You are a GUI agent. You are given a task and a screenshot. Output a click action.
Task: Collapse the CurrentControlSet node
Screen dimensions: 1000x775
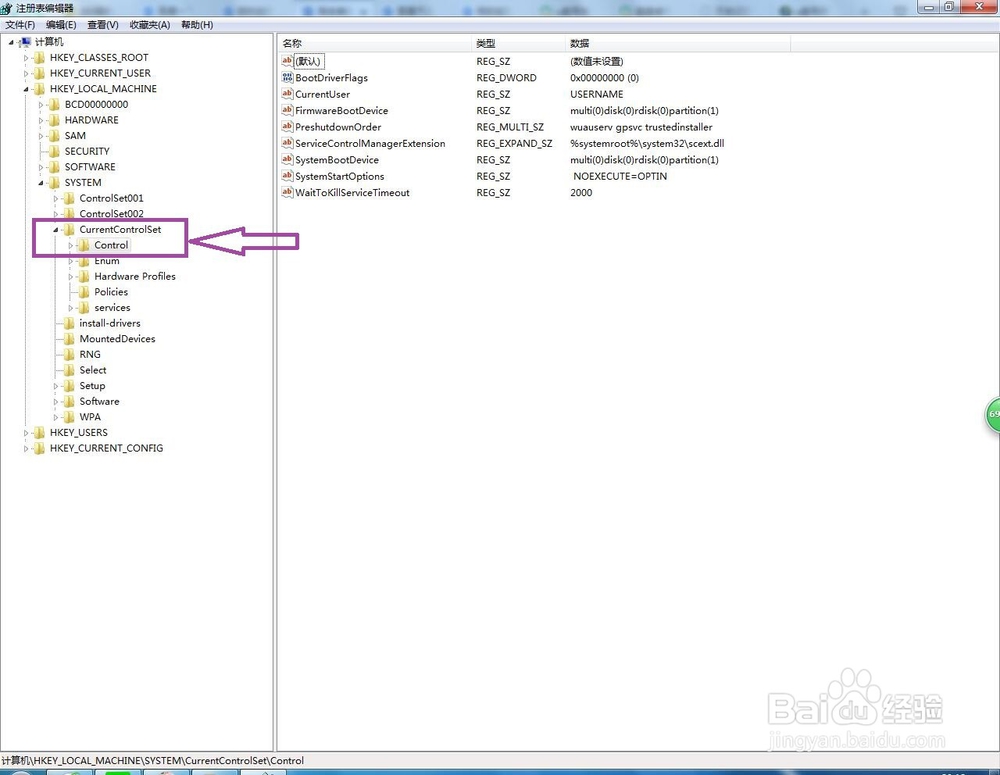click(x=55, y=230)
